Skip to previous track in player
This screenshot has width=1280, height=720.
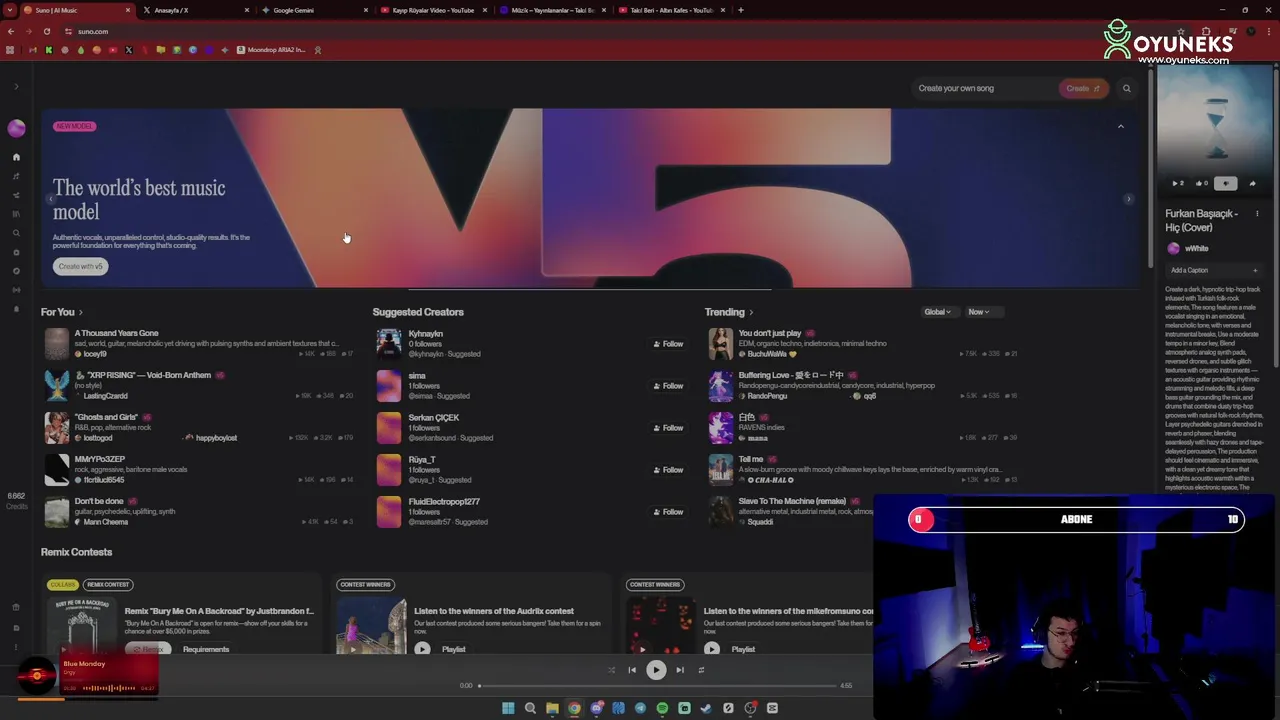click(x=632, y=670)
